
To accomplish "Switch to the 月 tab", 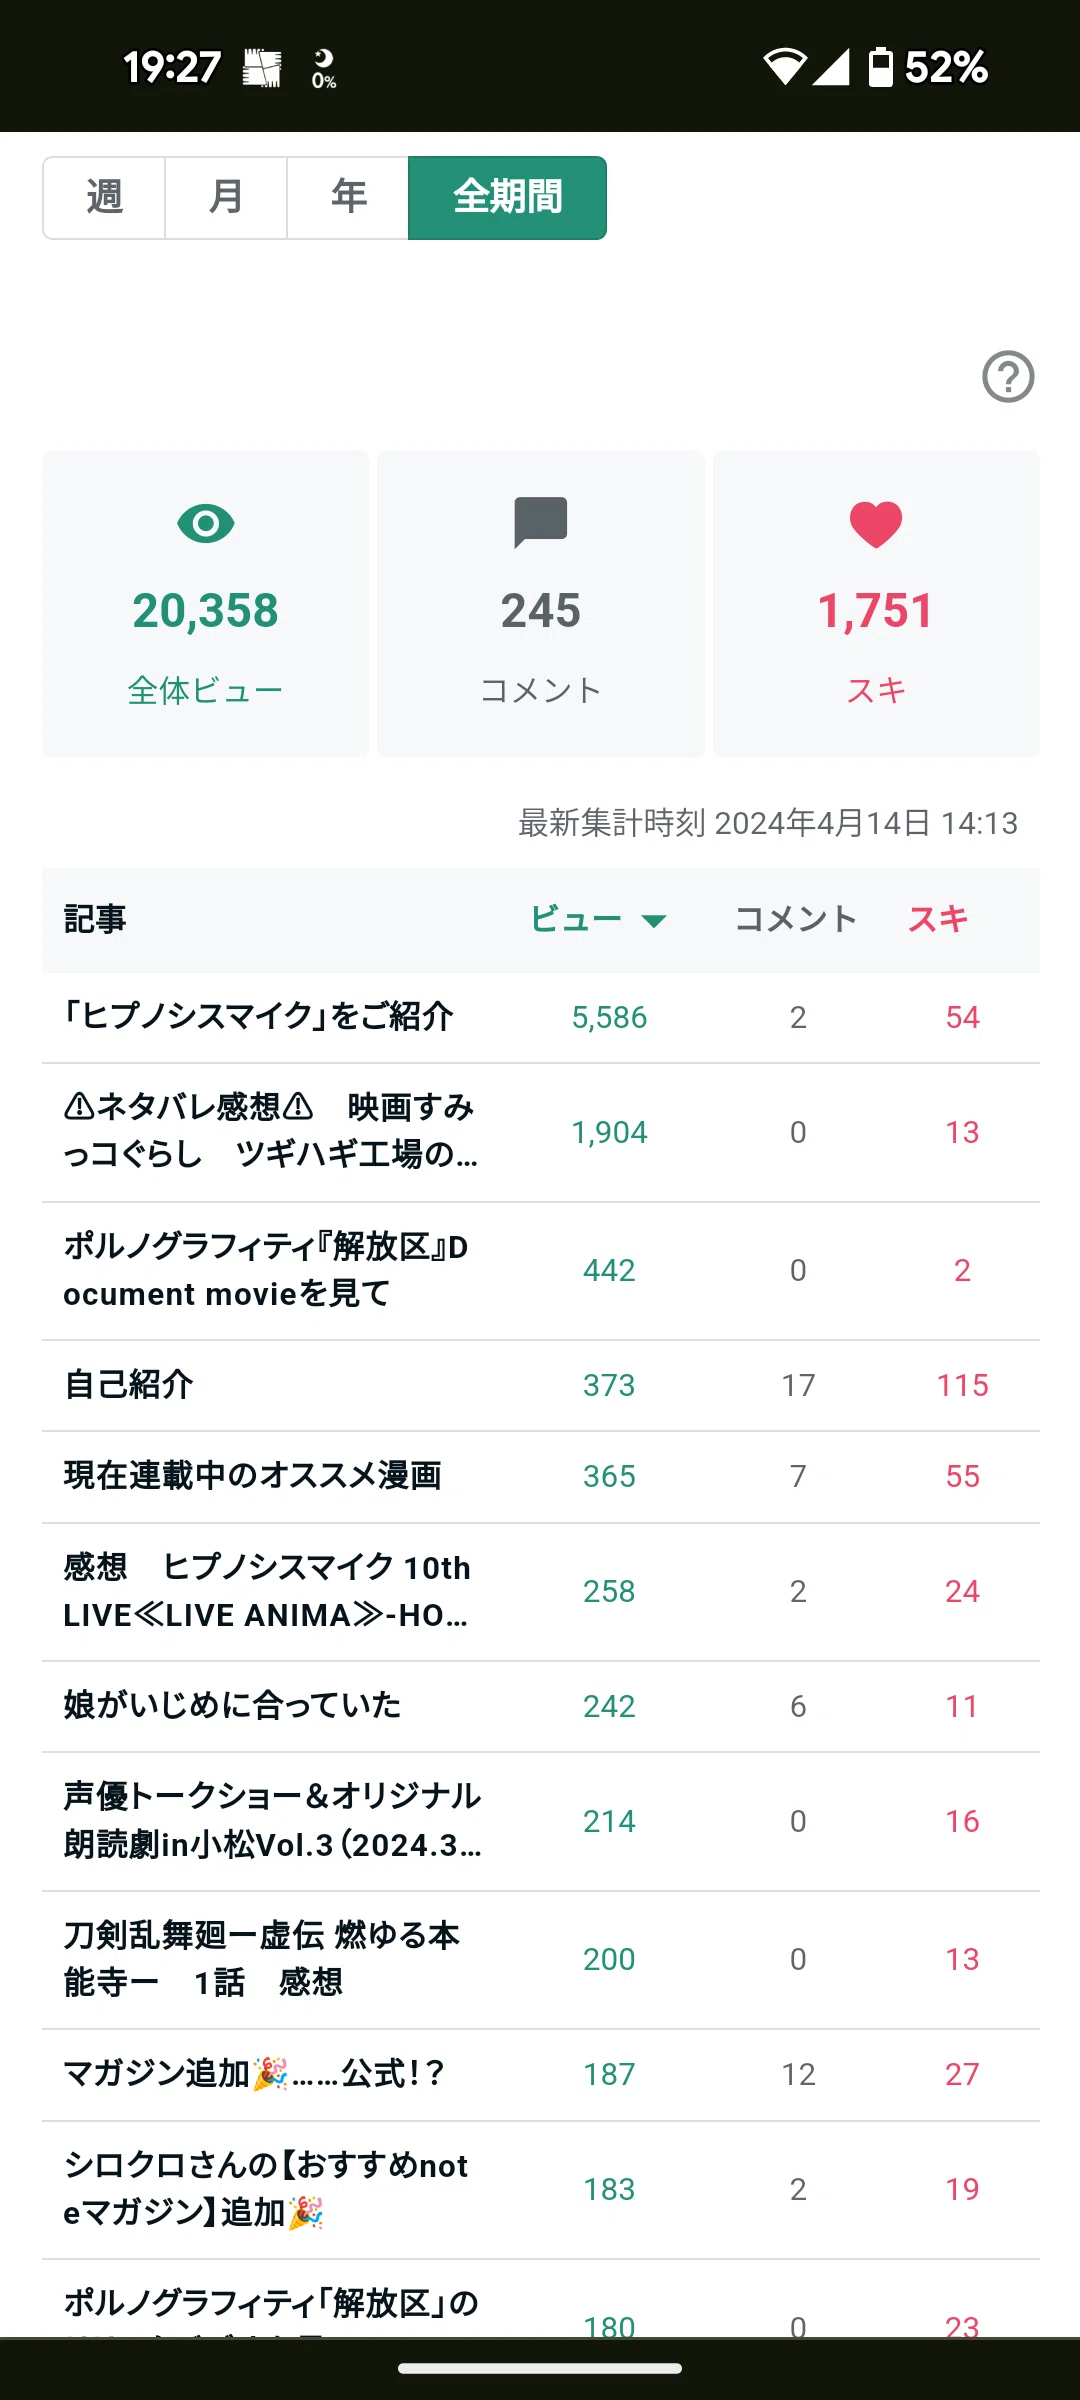I will pos(226,198).
